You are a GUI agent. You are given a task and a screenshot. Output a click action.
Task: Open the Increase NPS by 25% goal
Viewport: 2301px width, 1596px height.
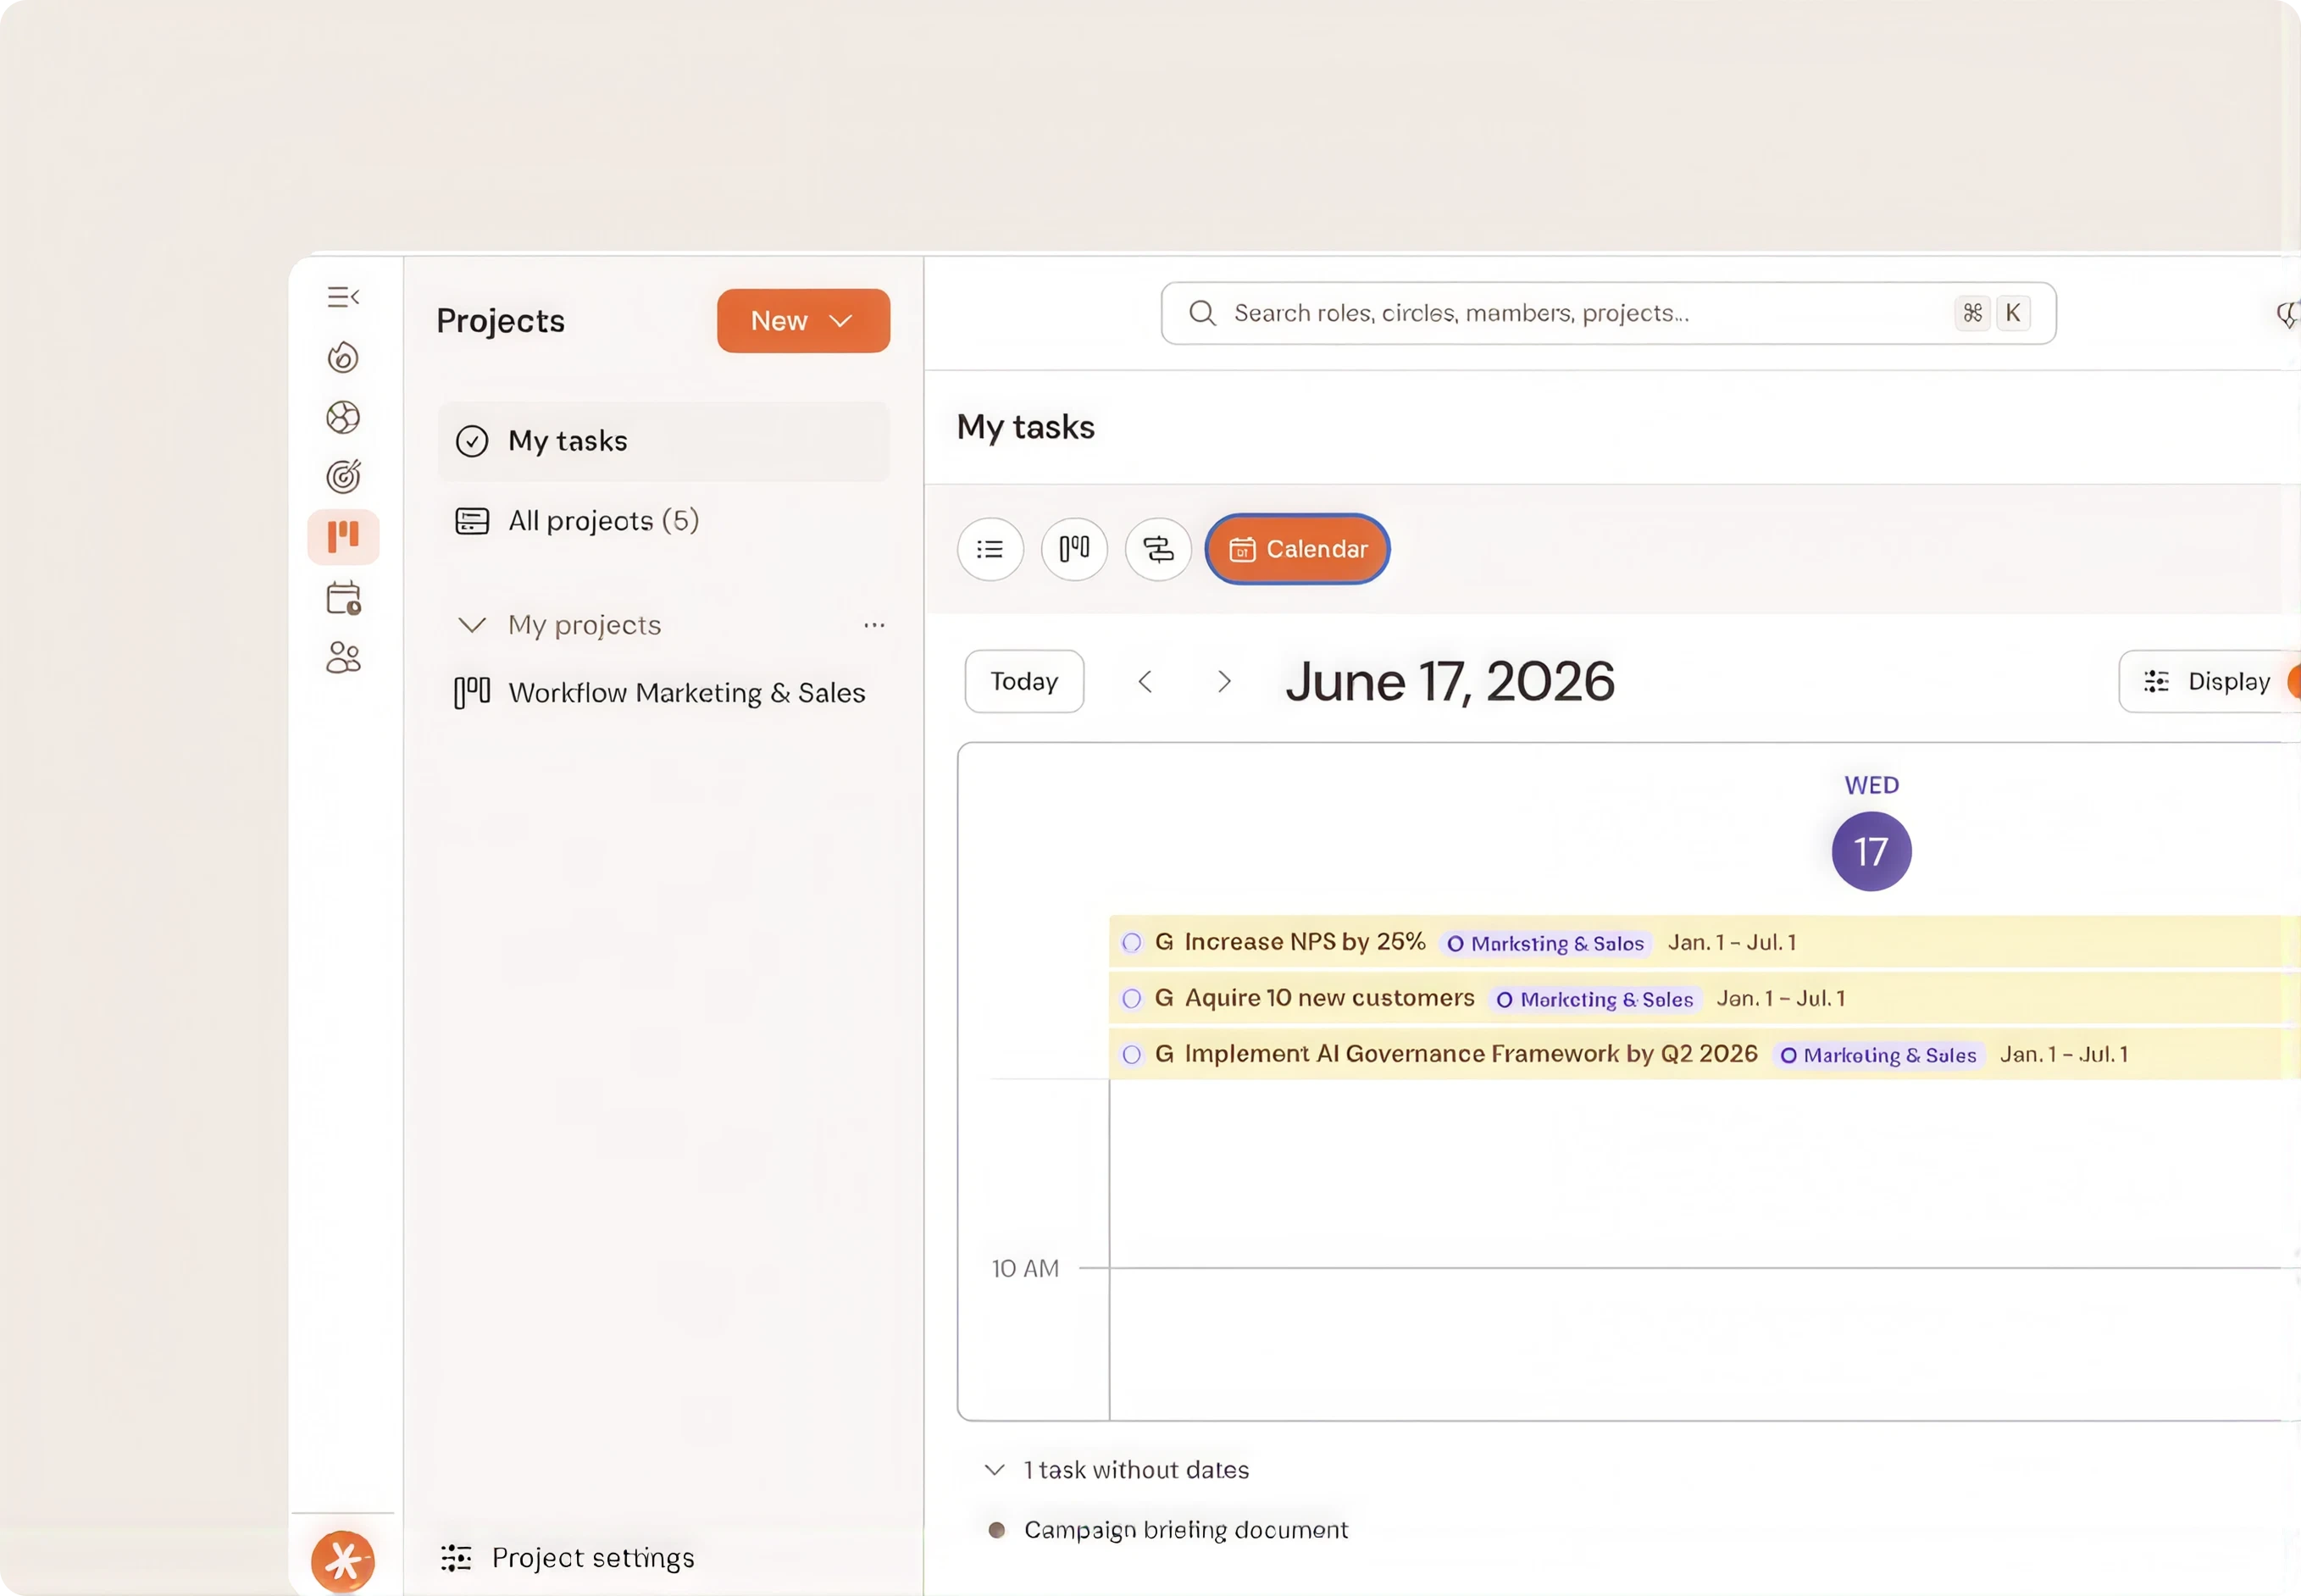click(x=1304, y=942)
